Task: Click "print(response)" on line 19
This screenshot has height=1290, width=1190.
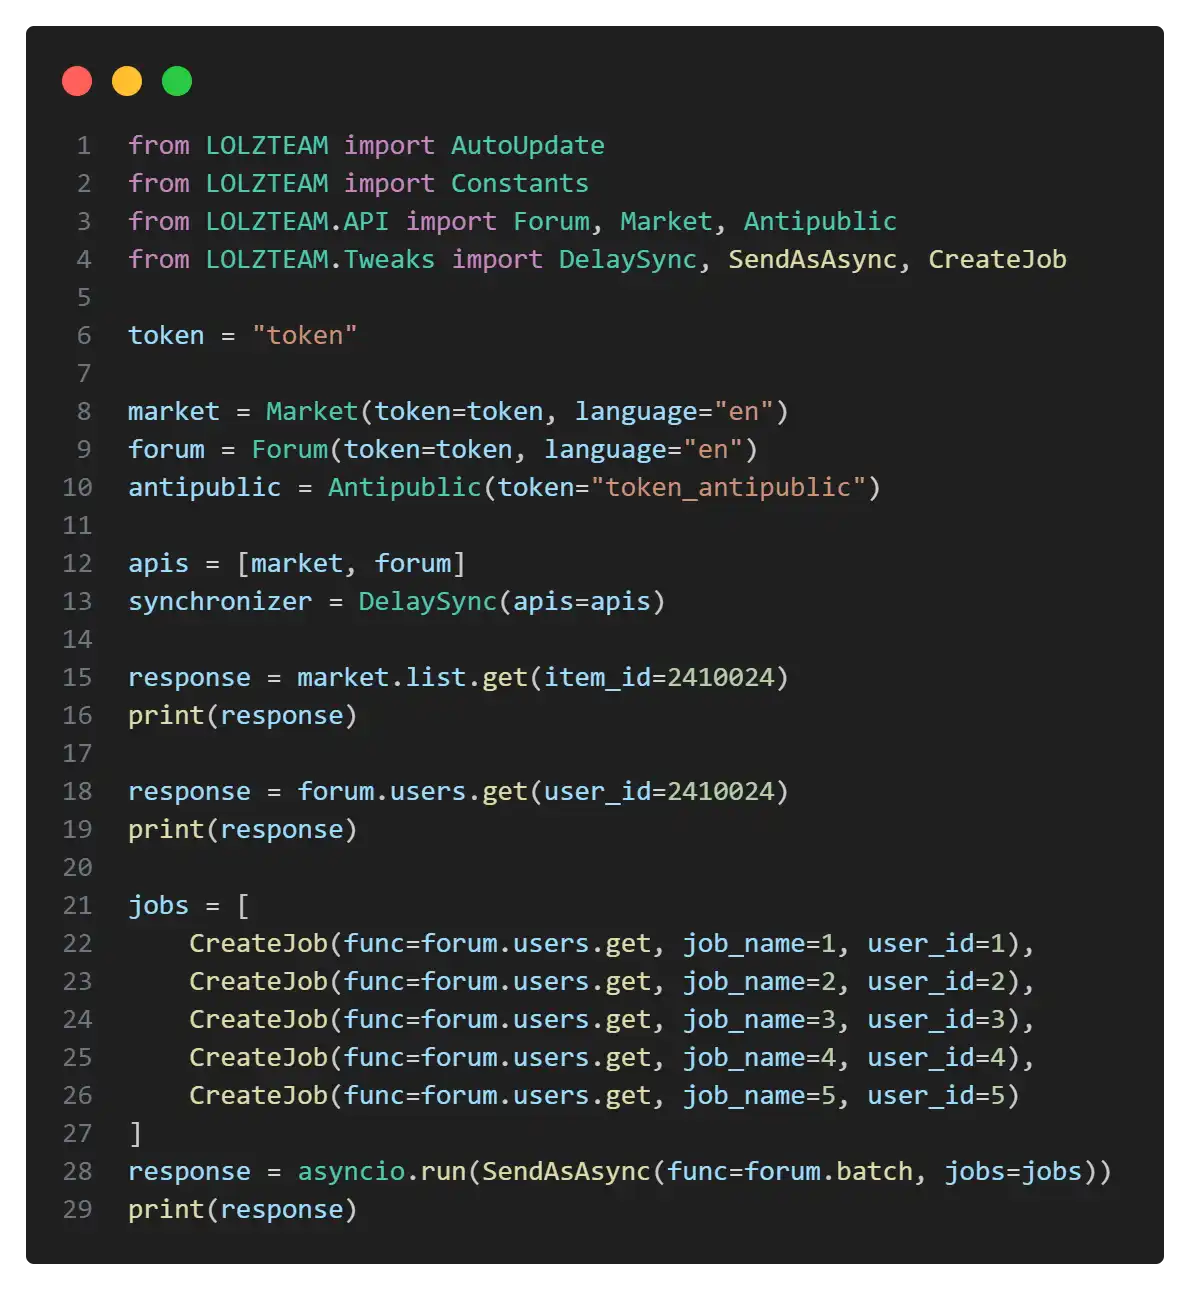Action: pos(243,830)
